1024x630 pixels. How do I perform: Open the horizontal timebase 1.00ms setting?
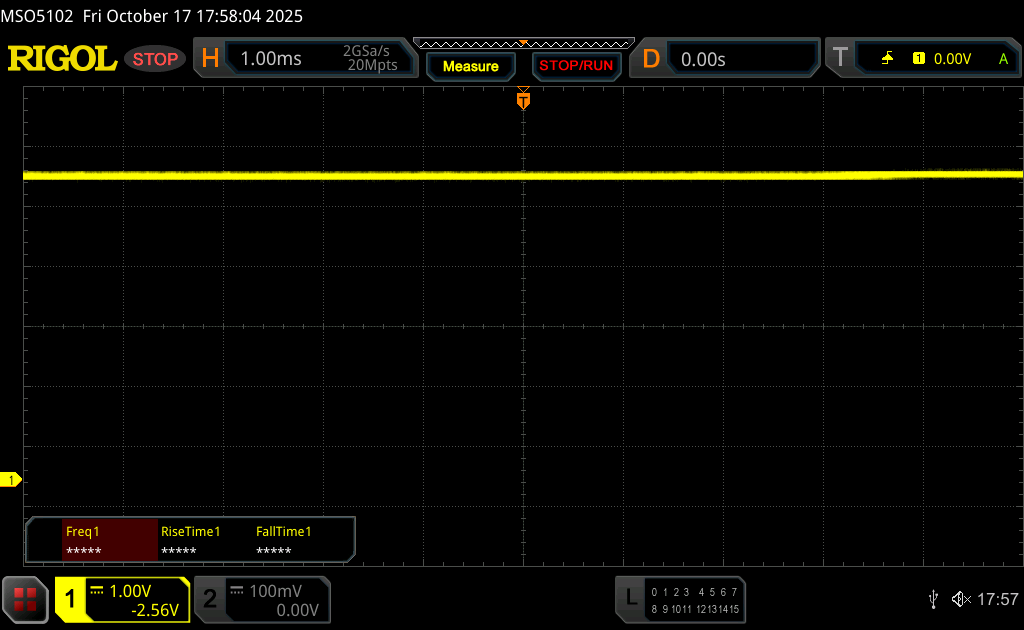pos(300,59)
